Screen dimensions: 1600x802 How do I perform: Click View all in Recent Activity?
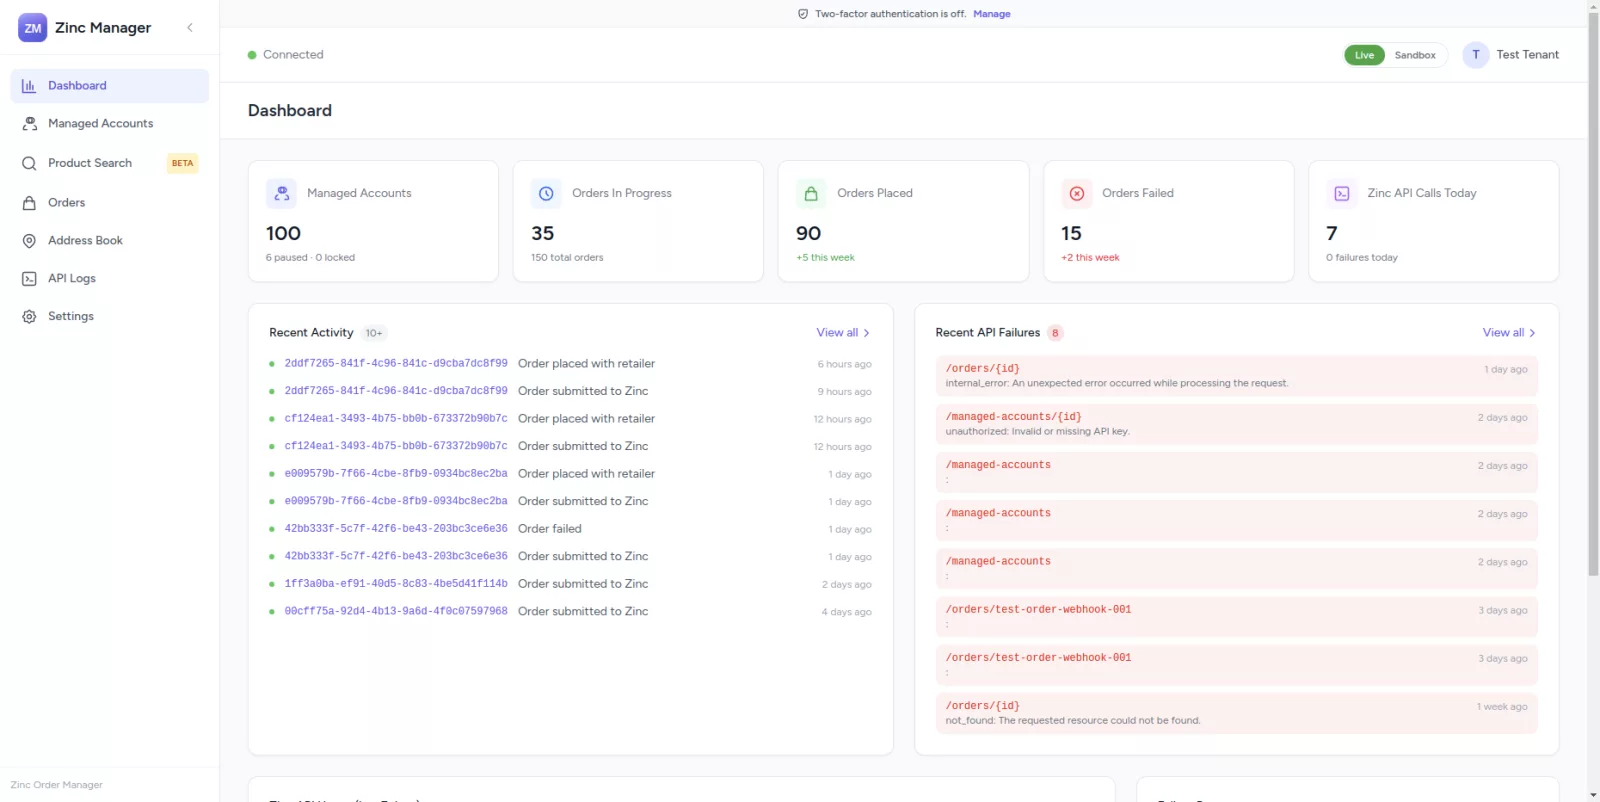[x=842, y=333]
